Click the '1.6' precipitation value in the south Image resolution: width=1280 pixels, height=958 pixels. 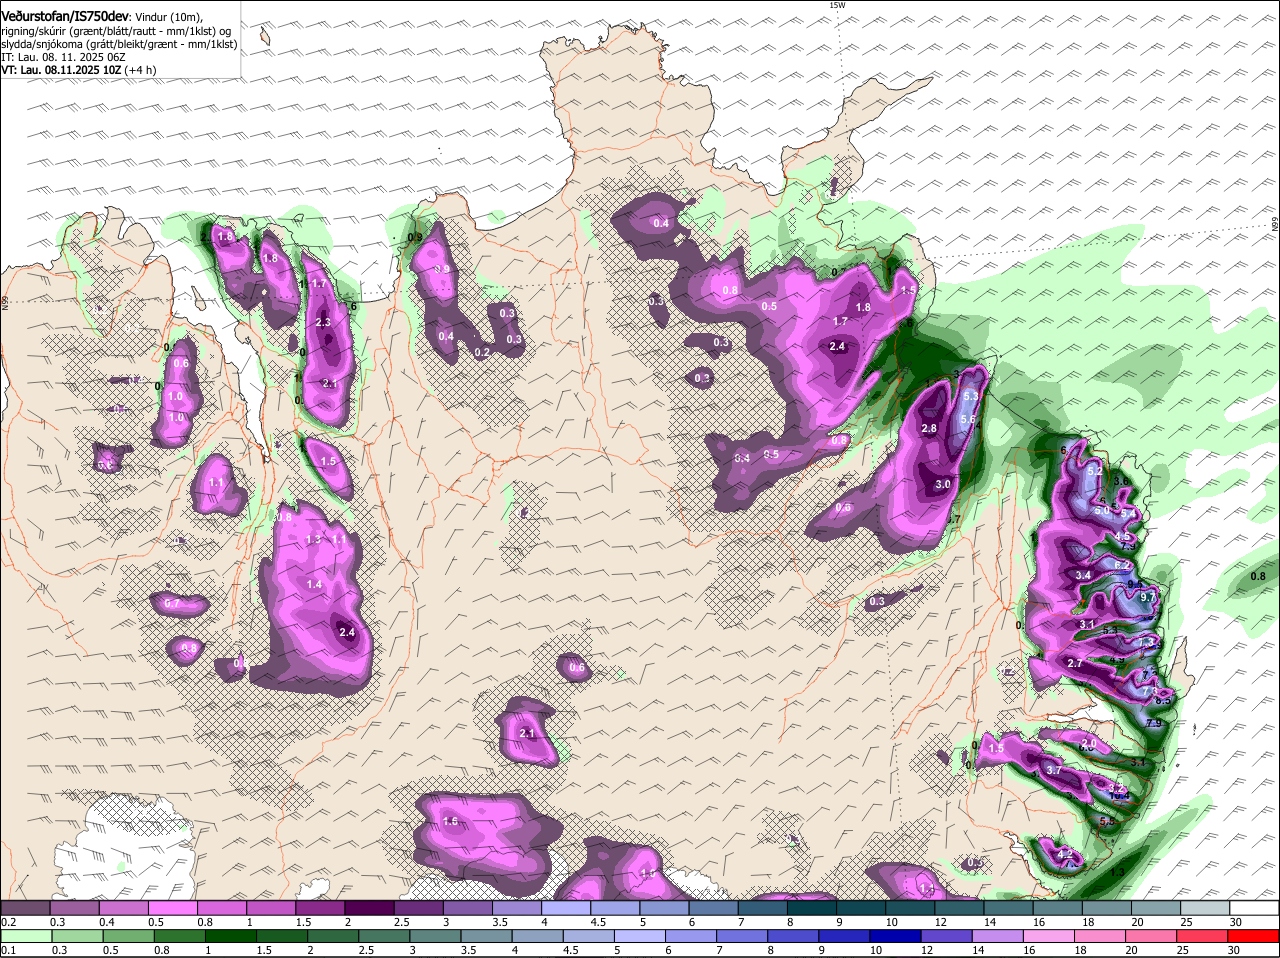(450, 821)
